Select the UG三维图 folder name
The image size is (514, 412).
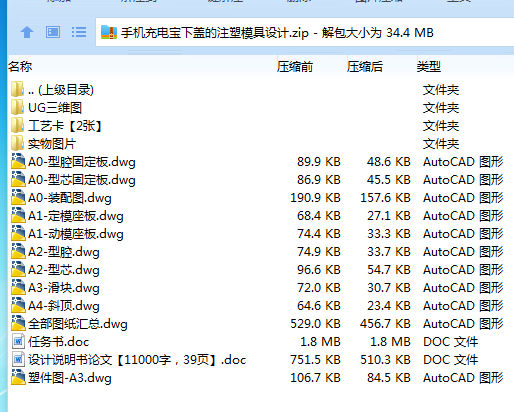55,108
